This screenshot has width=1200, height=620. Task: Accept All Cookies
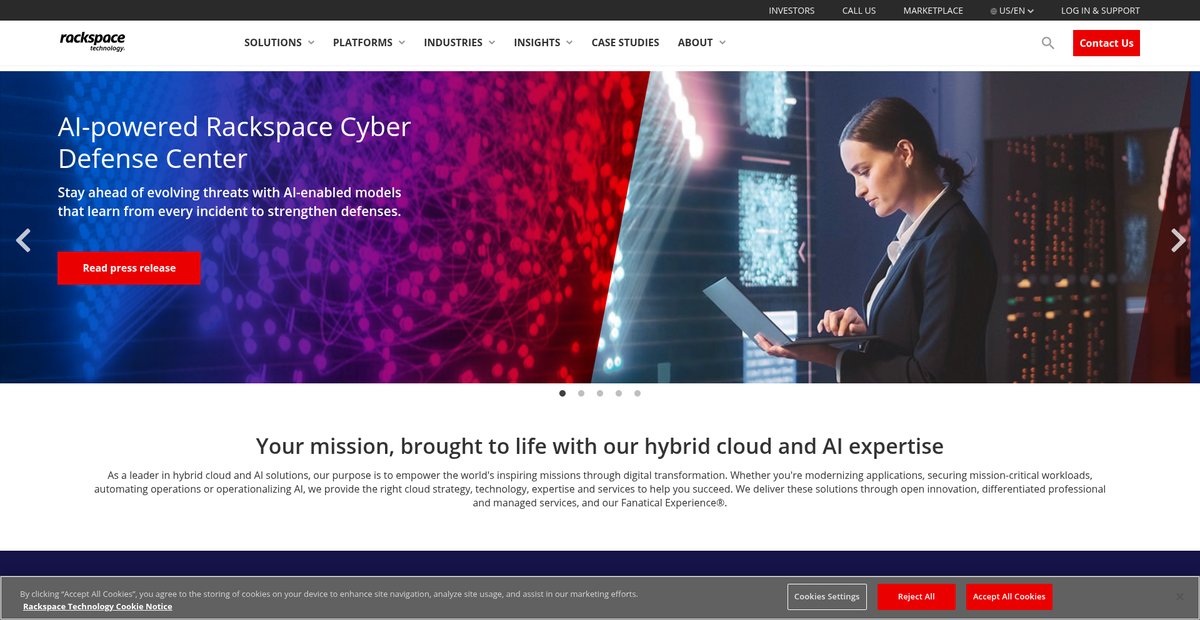[1009, 597]
